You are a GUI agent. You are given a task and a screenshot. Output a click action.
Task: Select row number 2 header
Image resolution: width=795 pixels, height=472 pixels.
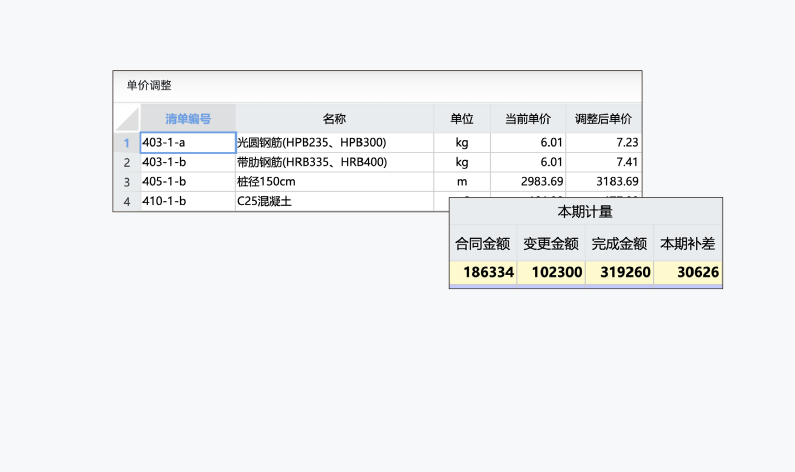126,162
